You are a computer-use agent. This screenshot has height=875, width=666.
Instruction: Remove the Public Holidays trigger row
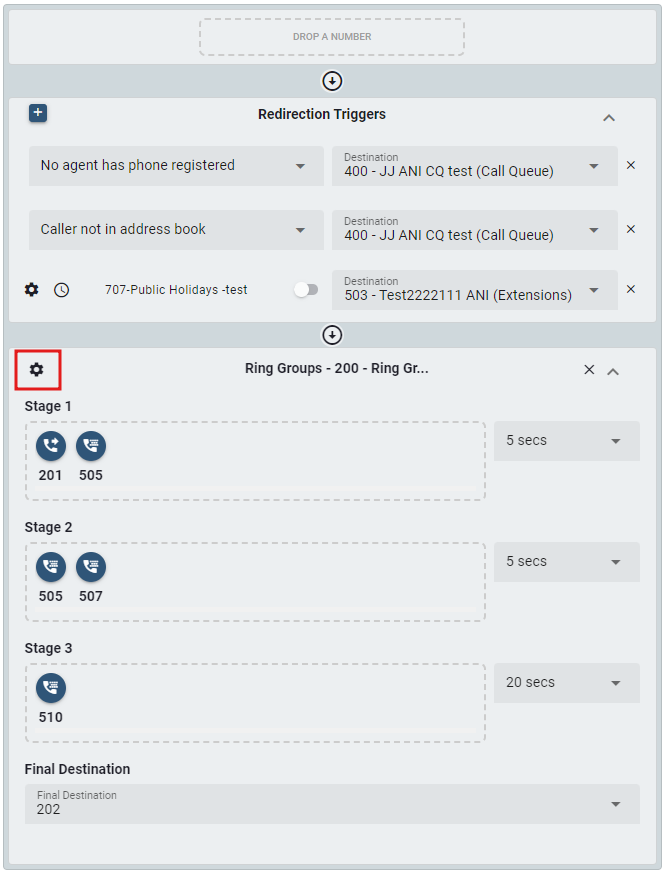tap(631, 290)
